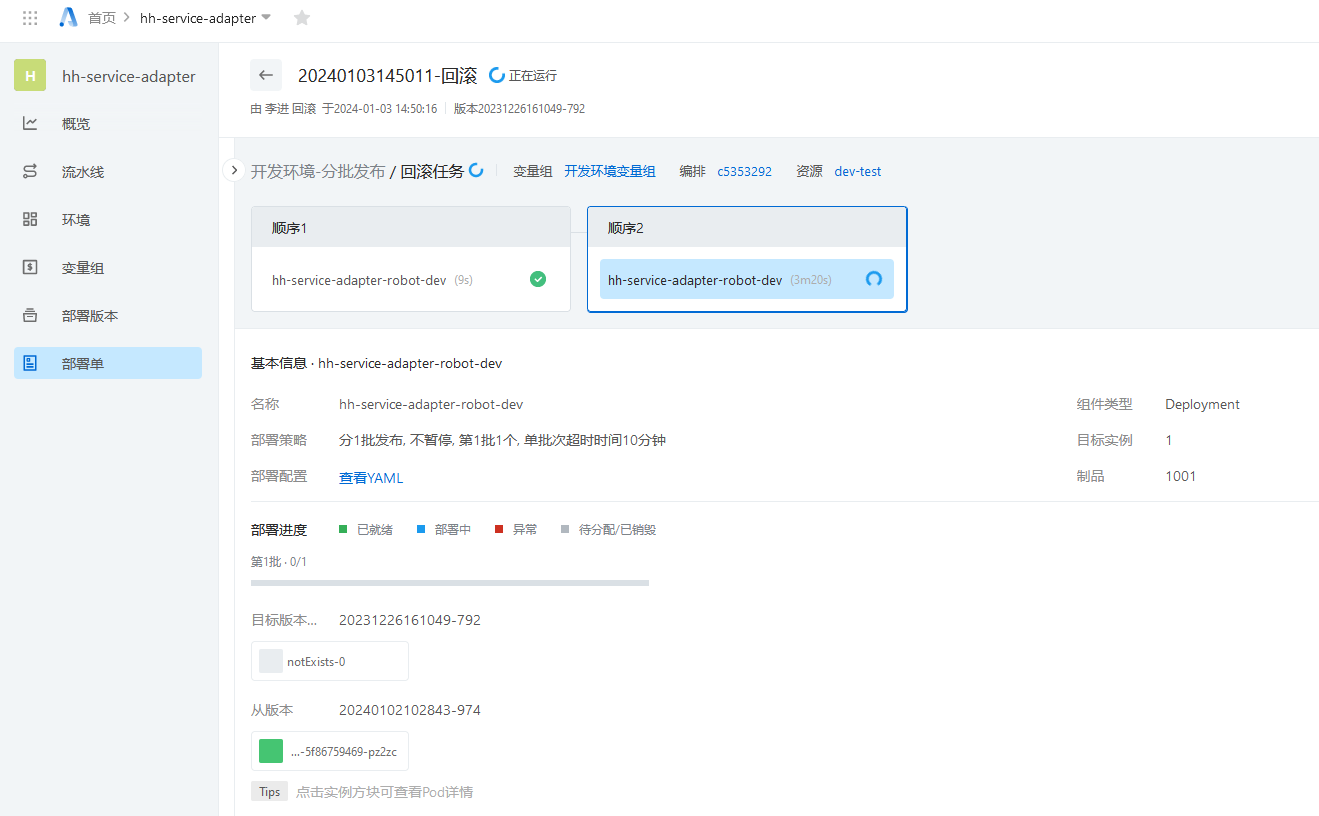Click the 回滚任务 loading spinner
Viewport: 1319px width, 816px height.
[476, 171]
